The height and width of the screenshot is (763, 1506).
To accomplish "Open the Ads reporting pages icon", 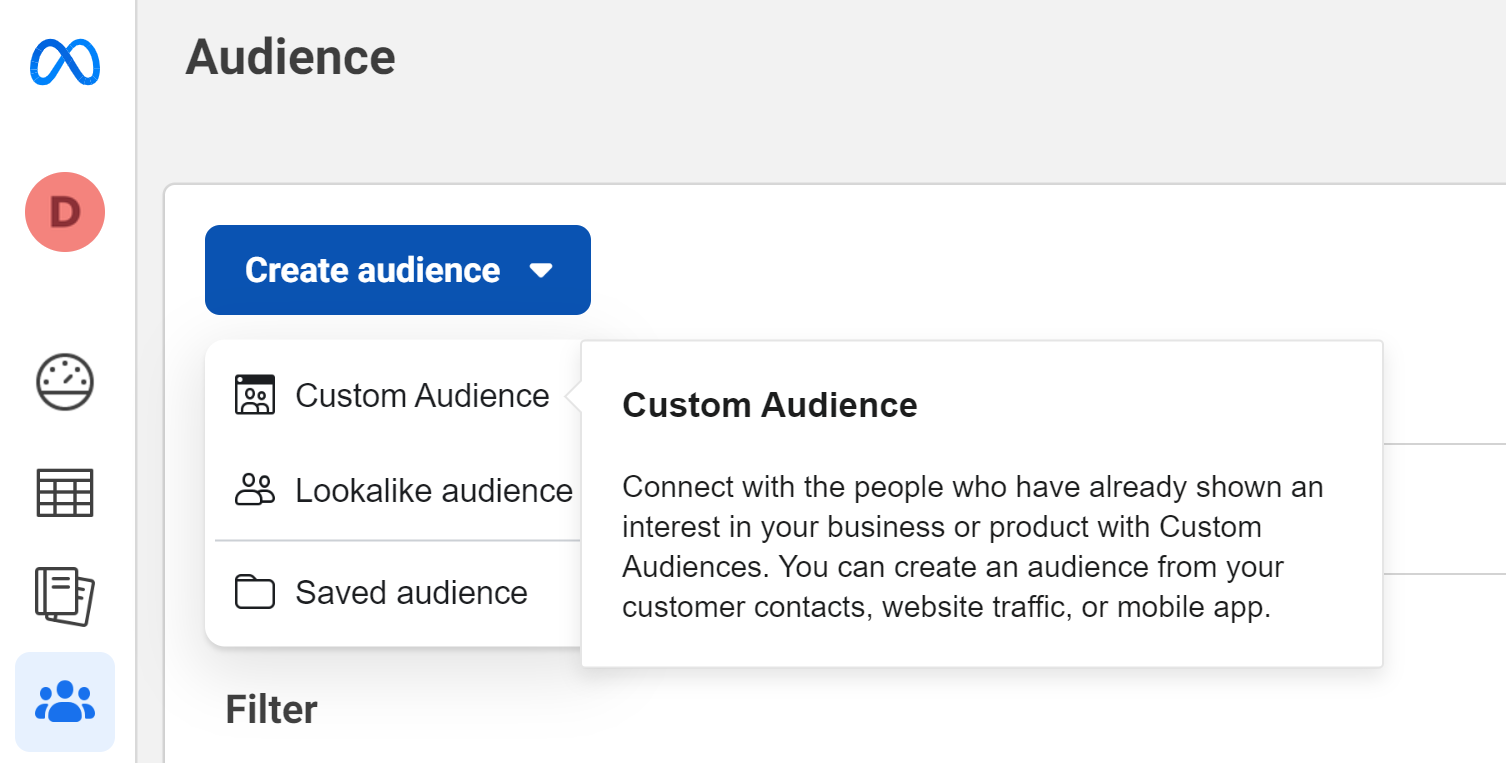I will click(x=65, y=596).
